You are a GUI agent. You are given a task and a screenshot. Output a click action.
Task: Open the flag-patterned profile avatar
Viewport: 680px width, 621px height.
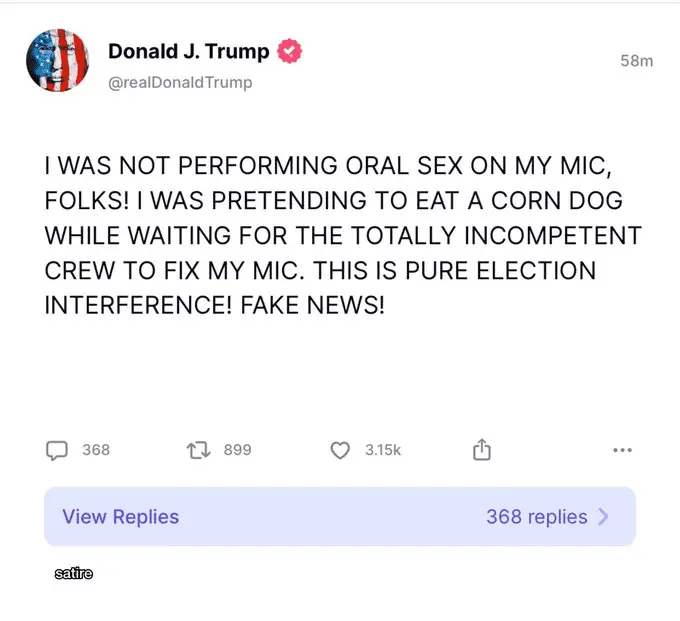tap(59, 61)
